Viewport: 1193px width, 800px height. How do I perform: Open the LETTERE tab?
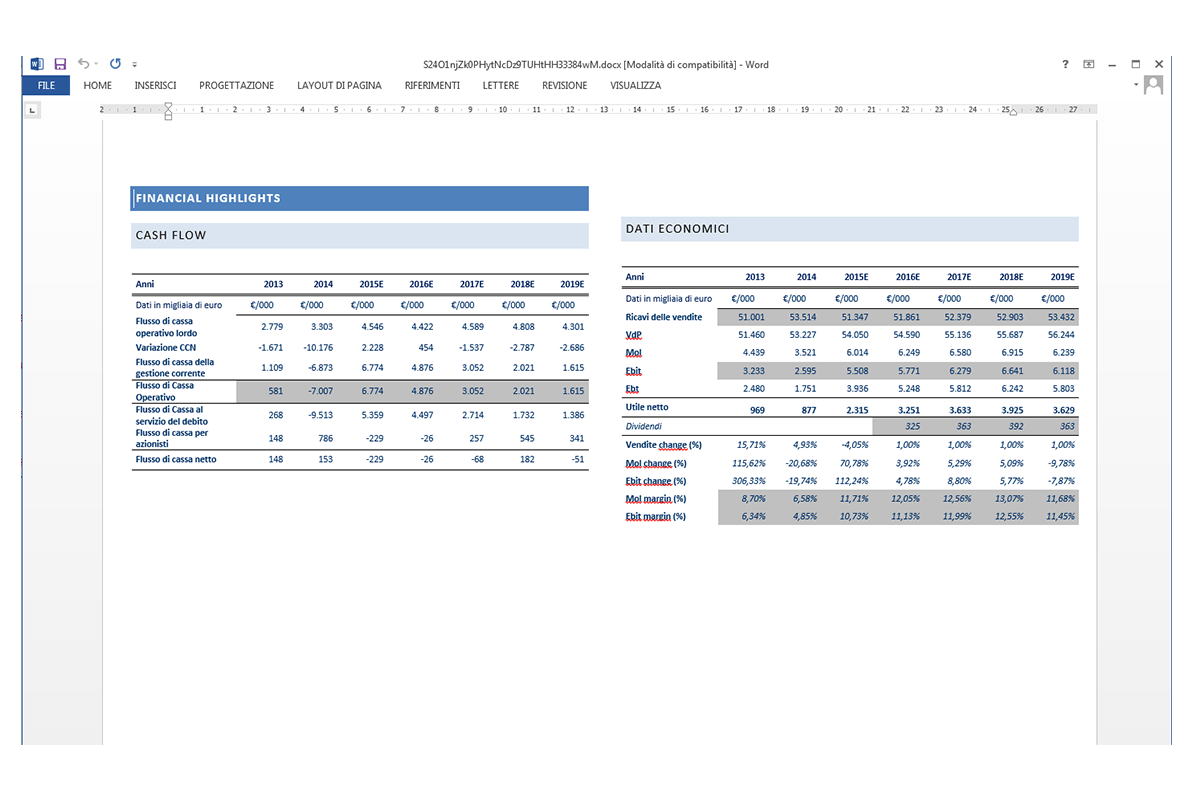coord(501,85)
